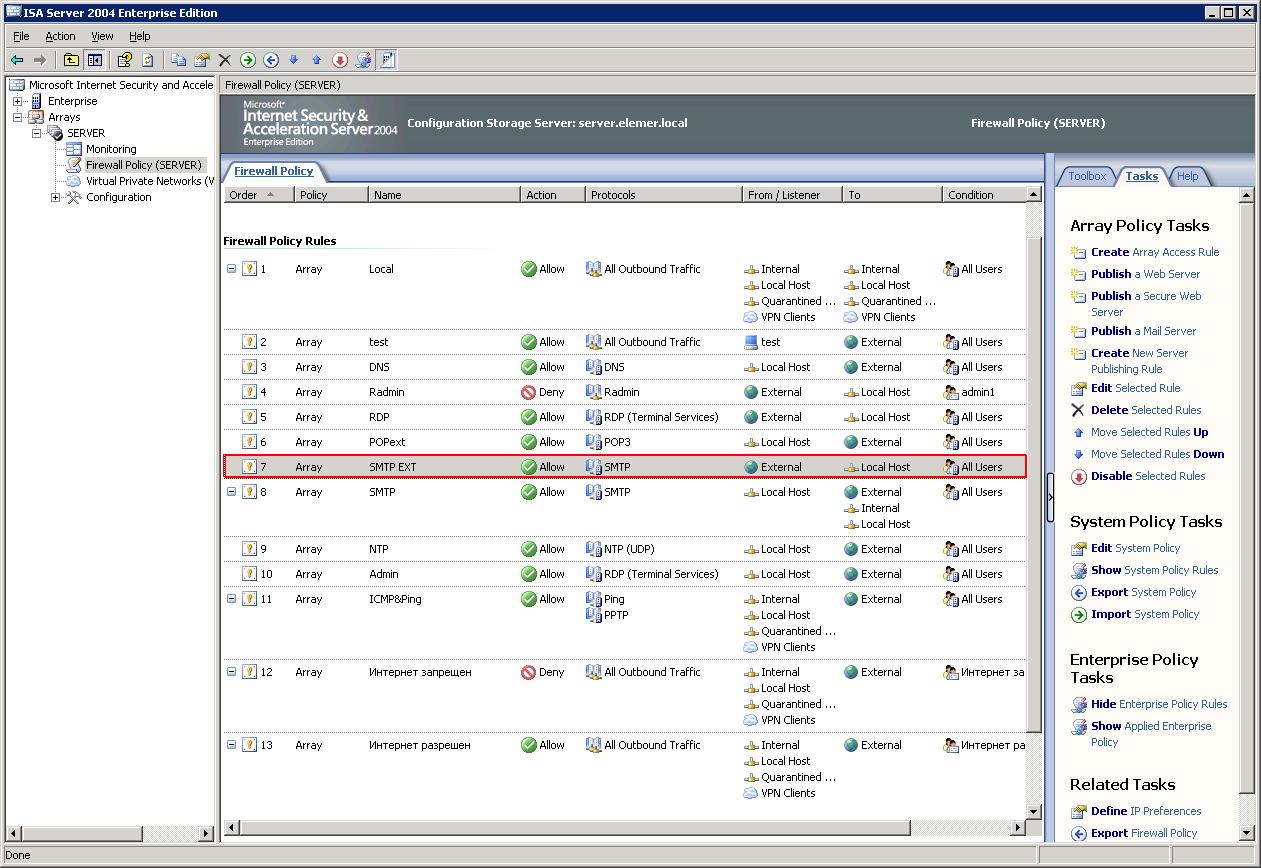This screenshot has height=868, width=1261.
Task: Click the green Allow icon of the DNS rule
Action: 529,367
